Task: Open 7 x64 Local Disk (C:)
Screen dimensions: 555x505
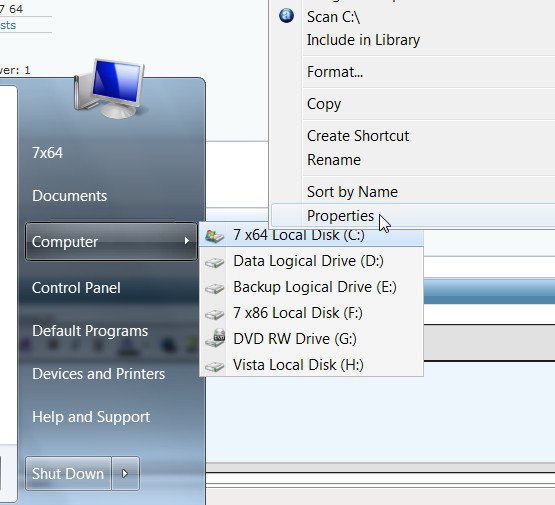Action: (312, 235)
